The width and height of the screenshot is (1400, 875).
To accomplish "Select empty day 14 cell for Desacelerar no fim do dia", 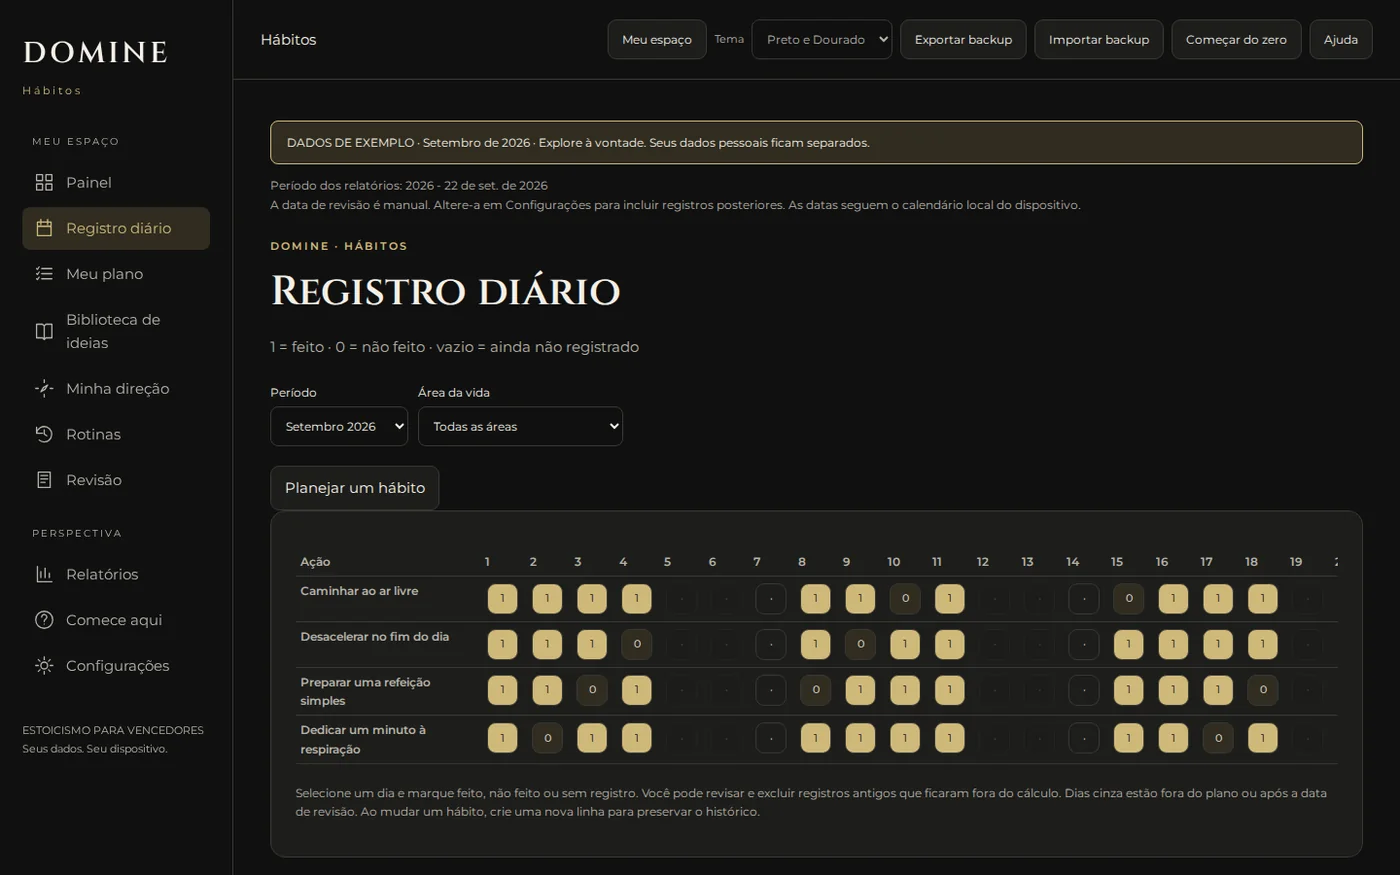I will (1084, 644).
